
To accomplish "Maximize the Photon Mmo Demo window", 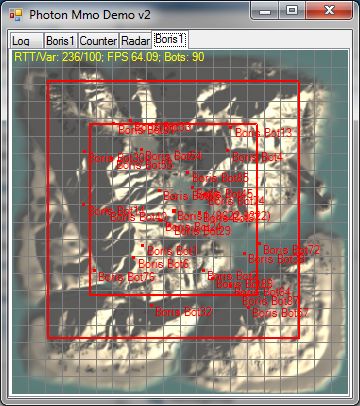I will coord(292,11).
